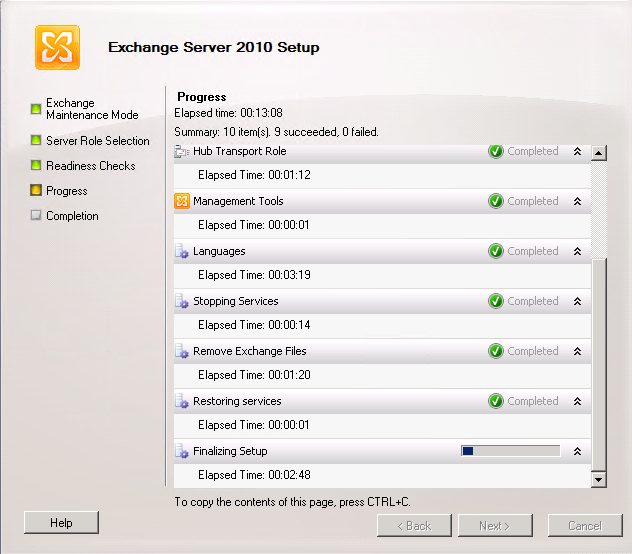Screen dimensions: 632x554
Task: Click the Next button
Action: [495, 525]
